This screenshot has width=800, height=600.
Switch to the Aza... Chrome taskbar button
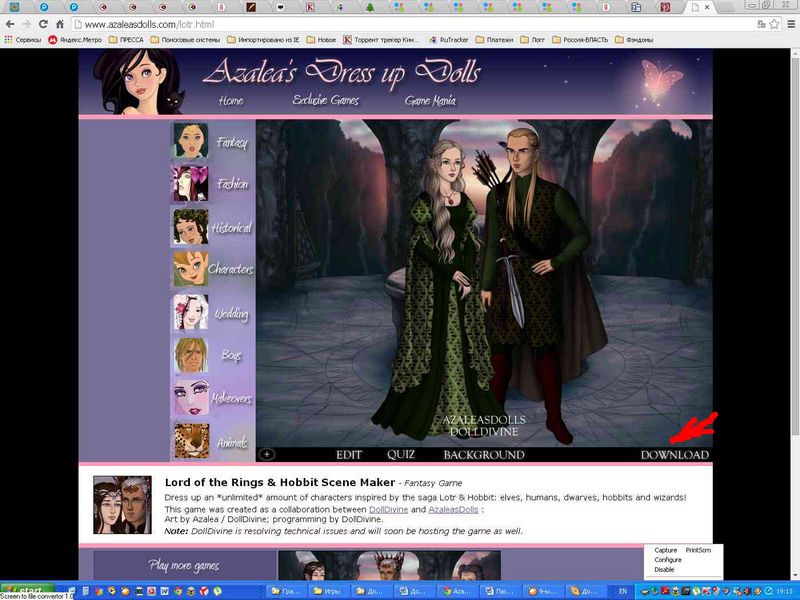pyautogui.click(x=457, y=591)
